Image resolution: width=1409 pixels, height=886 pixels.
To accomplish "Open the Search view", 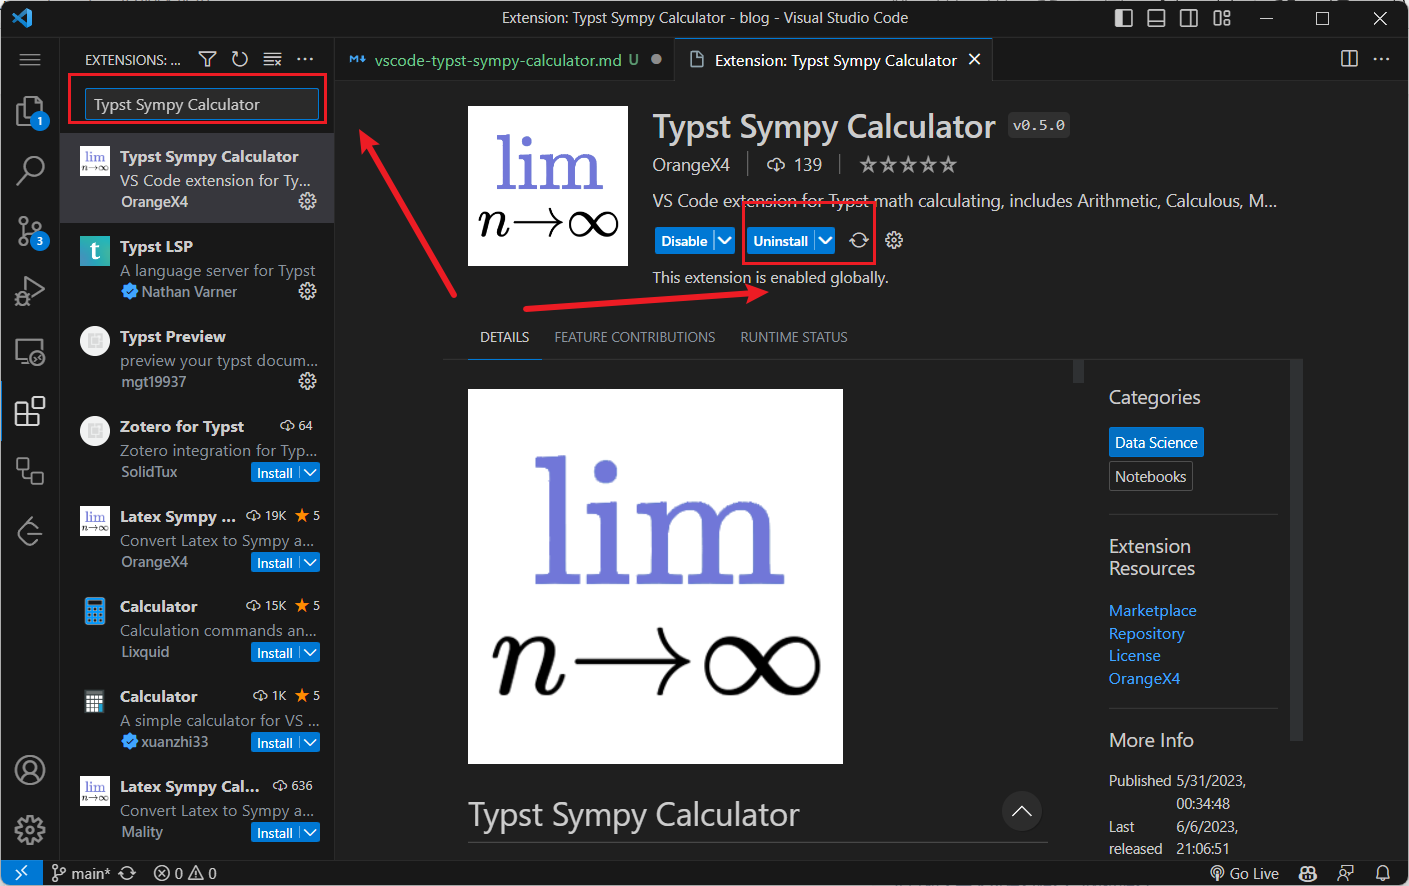I will click(30, 171).
